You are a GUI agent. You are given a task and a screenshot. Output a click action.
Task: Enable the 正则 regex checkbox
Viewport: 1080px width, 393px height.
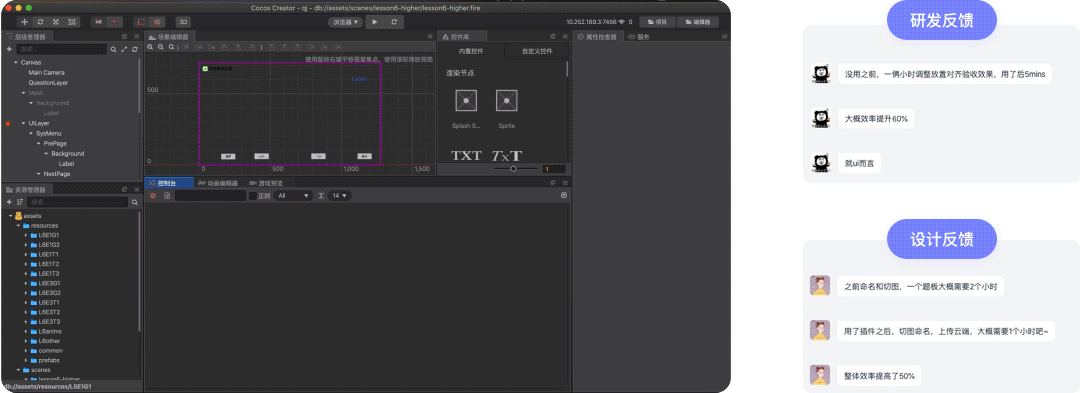(253, 196)
